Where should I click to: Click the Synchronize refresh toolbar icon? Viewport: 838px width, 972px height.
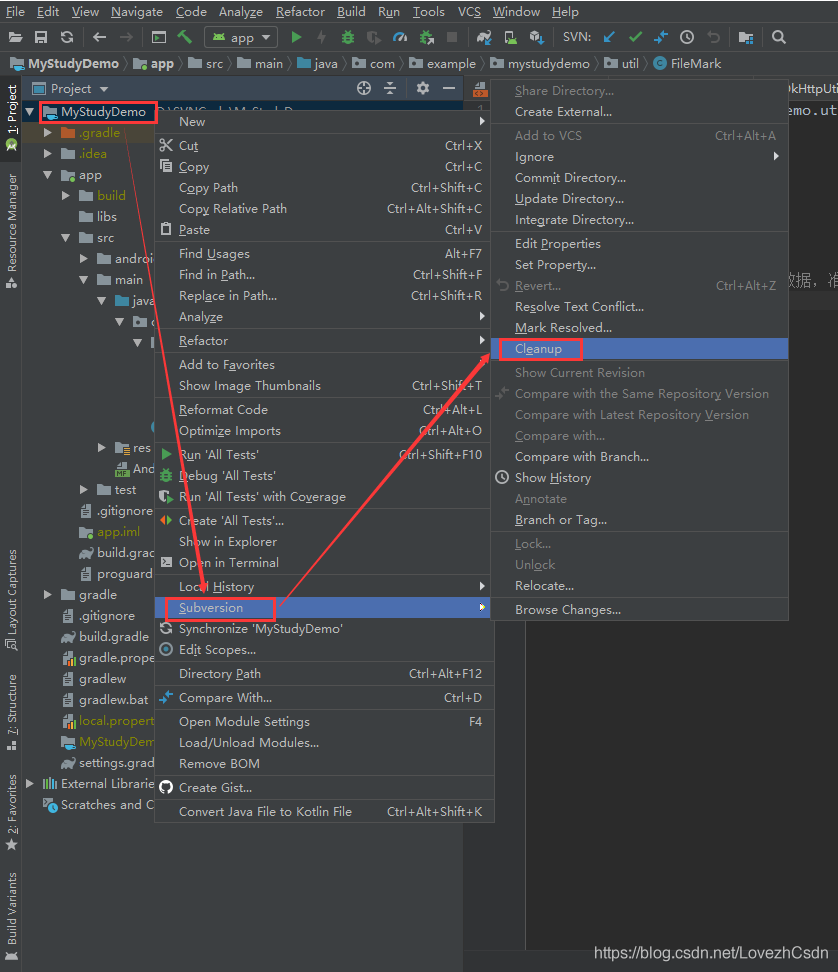click(67, 37)
